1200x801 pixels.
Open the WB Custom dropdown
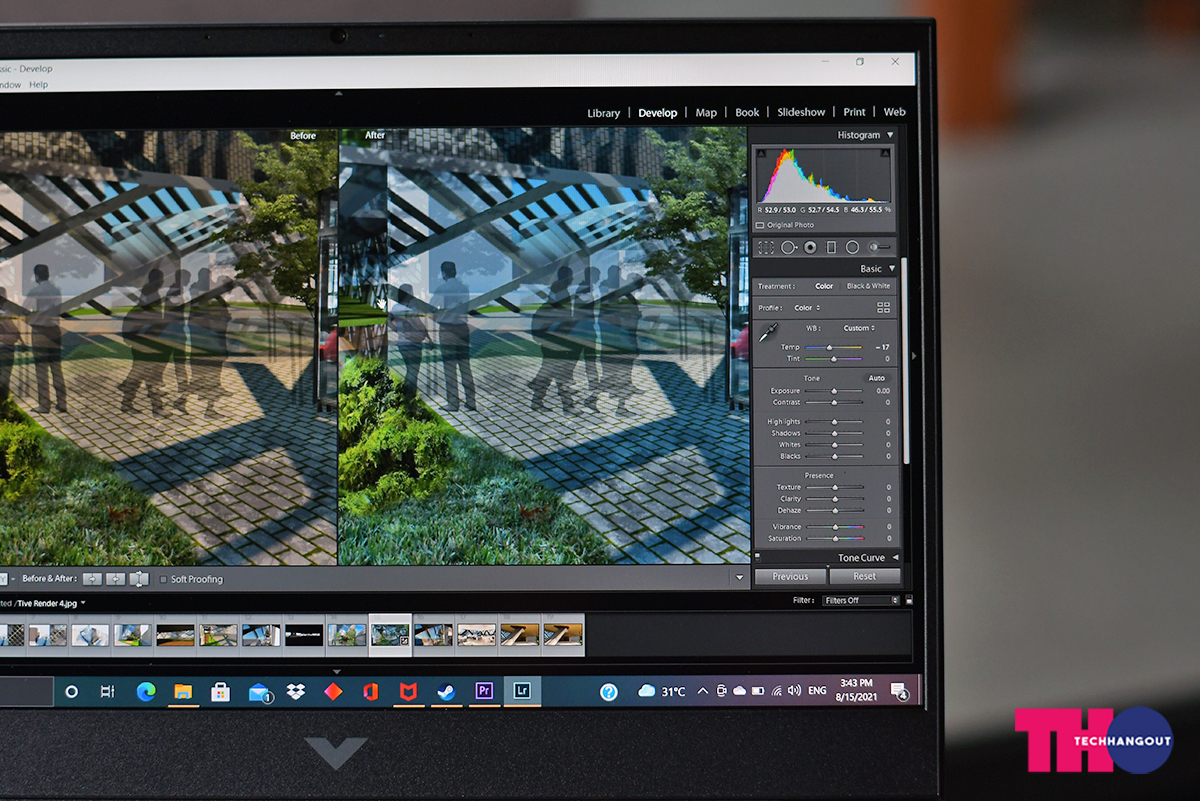(x=859, y=328)
